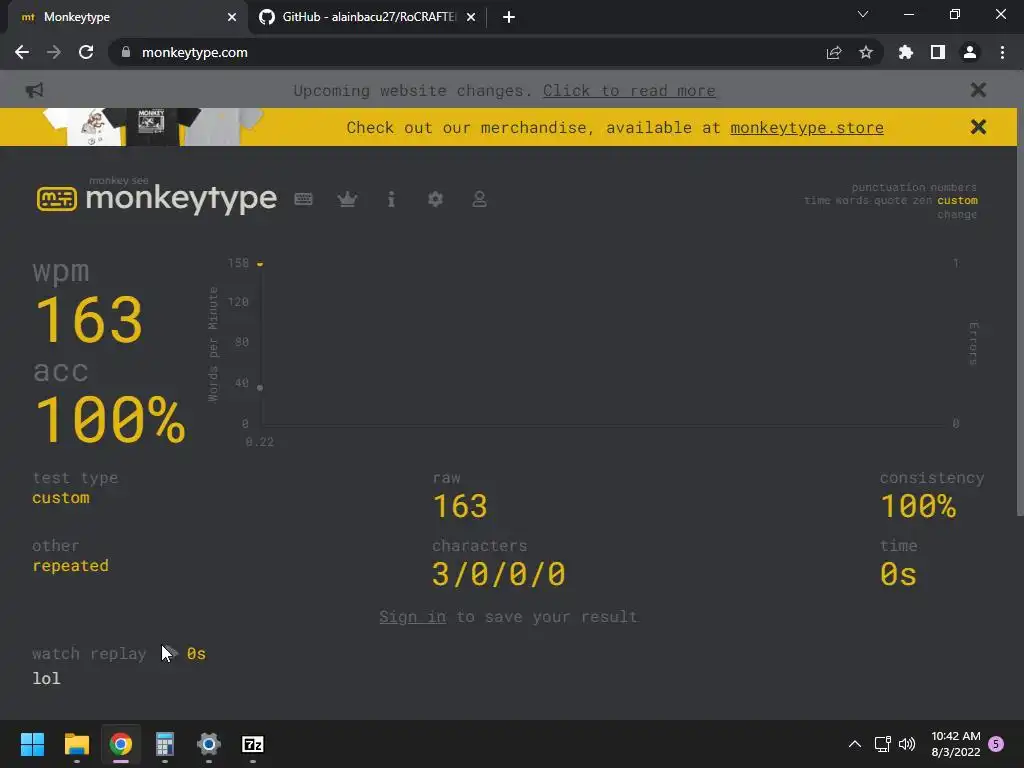The image size is (1024, 768).
Task: Open a new browser tab
Action: [509, 17]
